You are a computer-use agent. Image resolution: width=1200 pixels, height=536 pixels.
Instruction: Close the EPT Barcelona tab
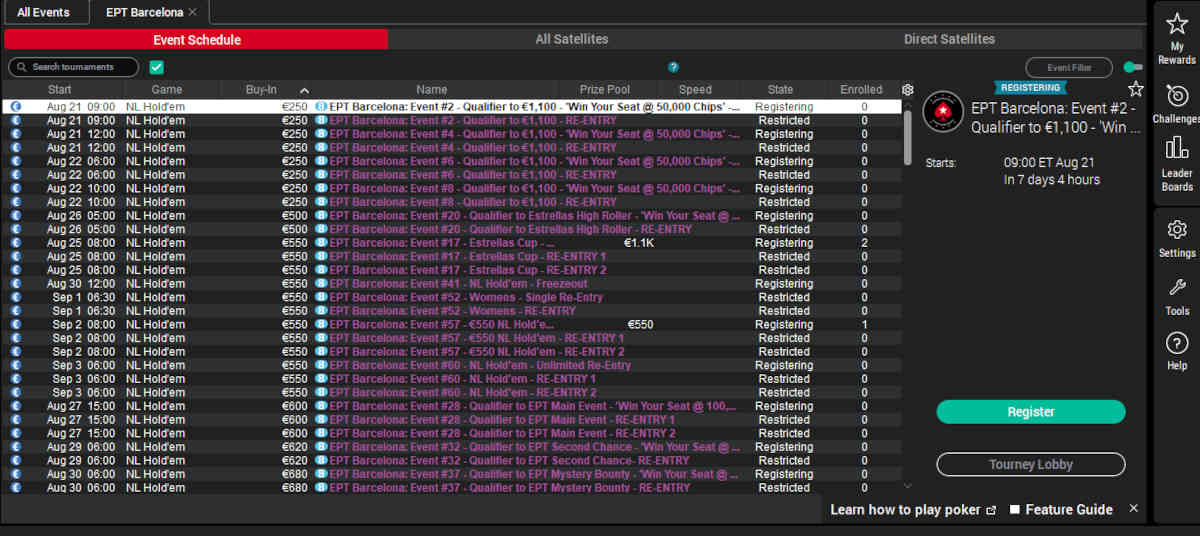(x=193, y=12)
